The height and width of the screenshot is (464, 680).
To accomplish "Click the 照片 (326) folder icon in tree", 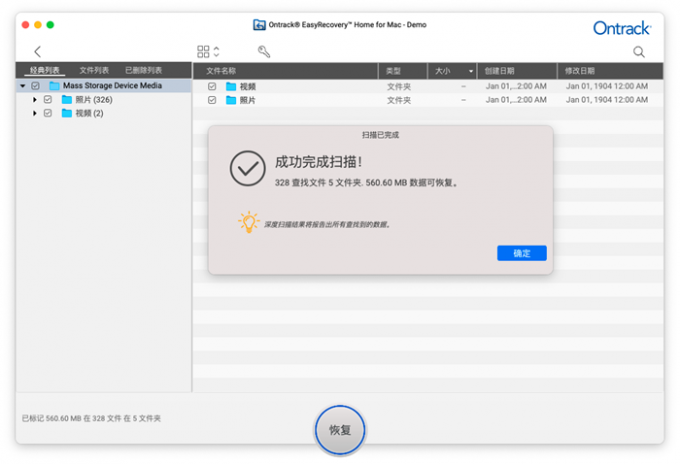I will click(67, 100).
